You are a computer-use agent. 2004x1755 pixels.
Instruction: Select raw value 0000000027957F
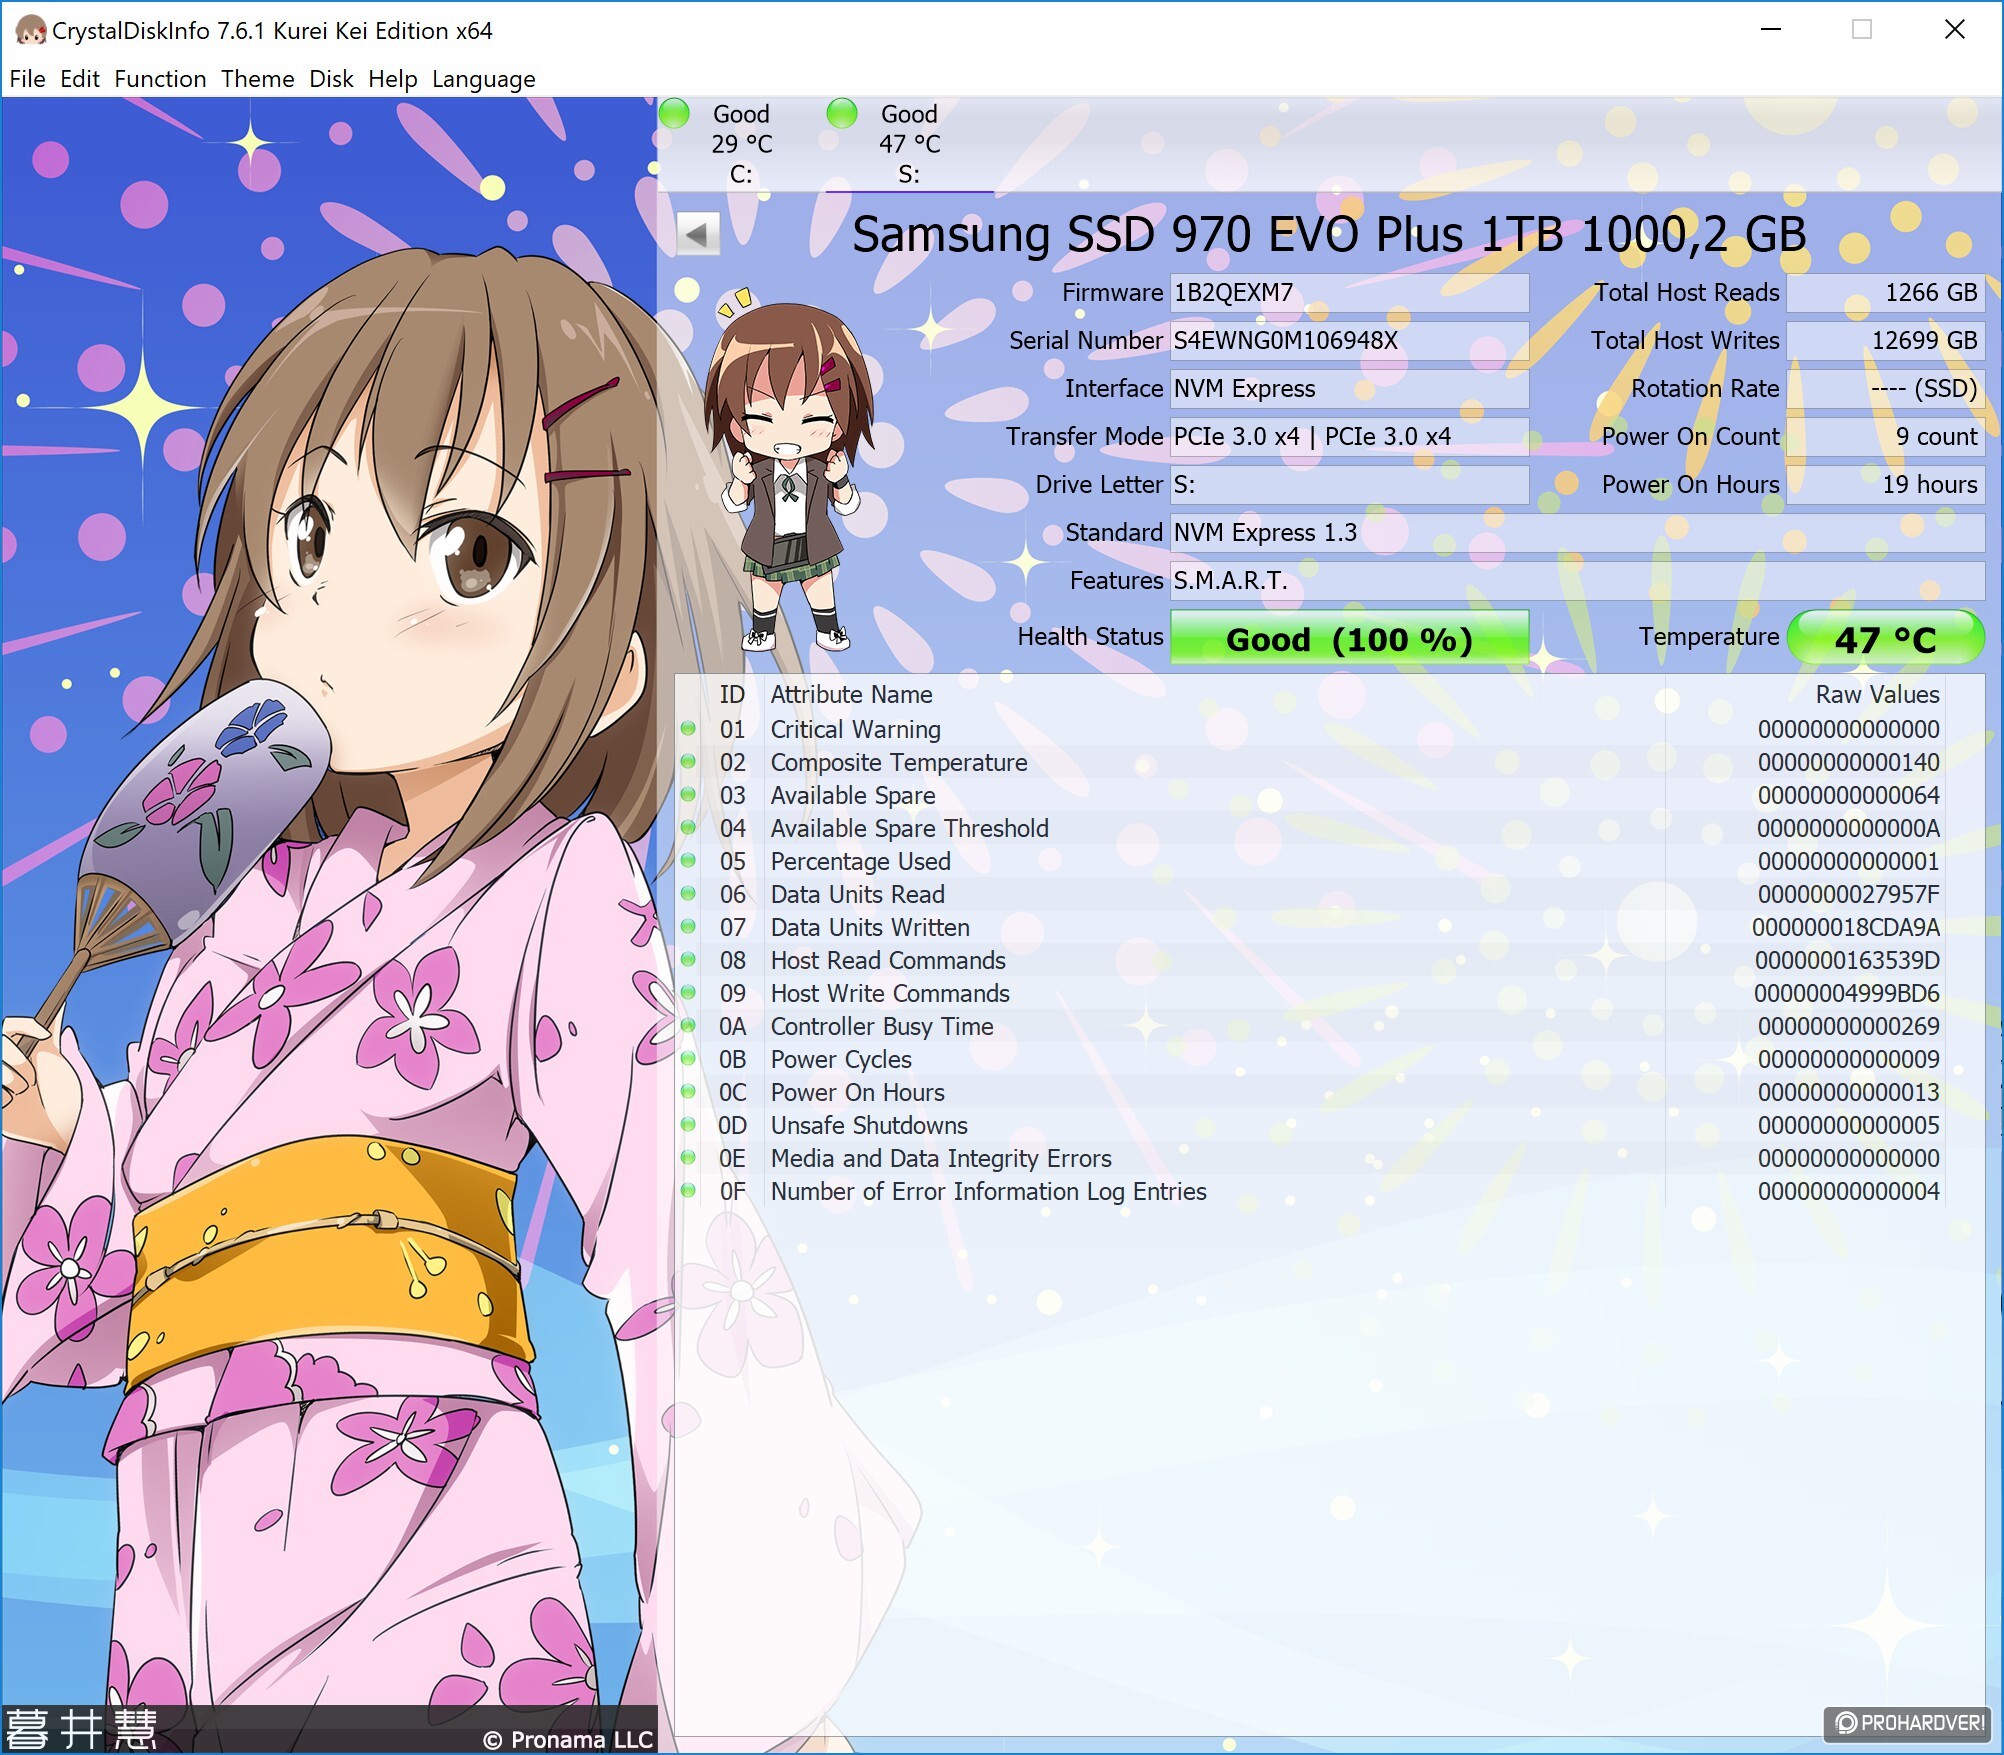coord(1848,894)
